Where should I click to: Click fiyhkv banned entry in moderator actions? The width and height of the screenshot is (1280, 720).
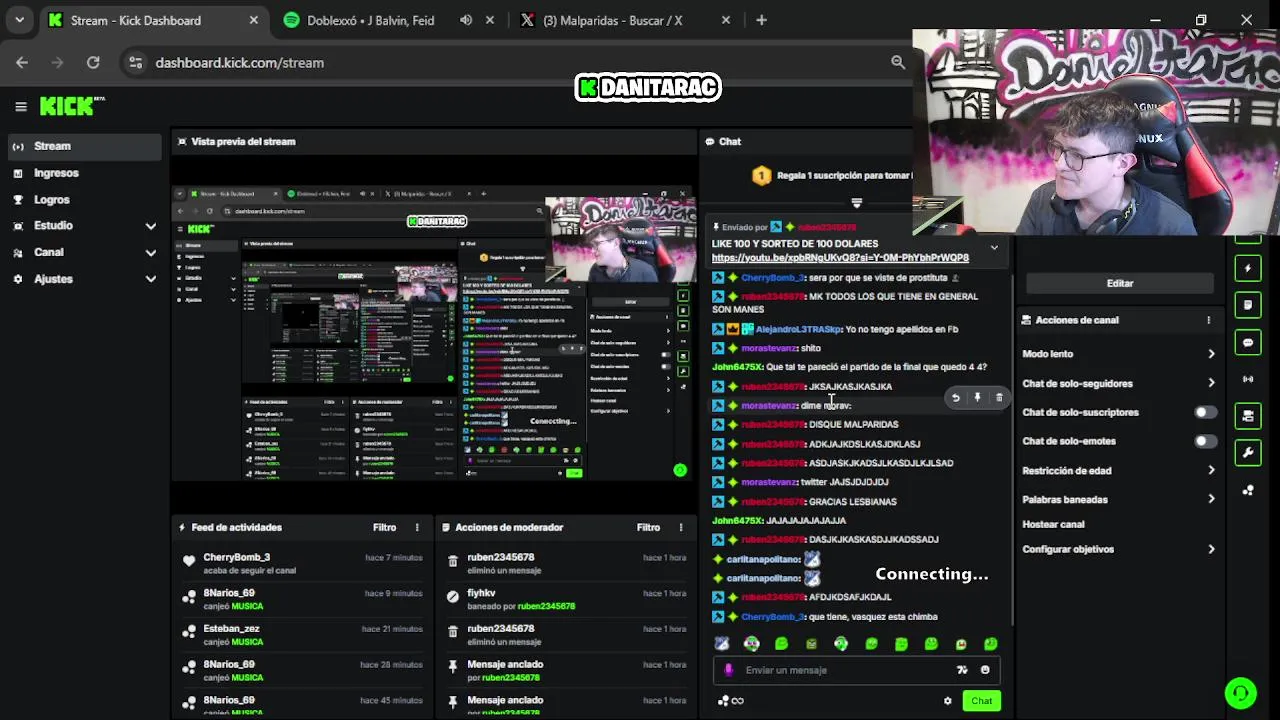coord(565,599)
